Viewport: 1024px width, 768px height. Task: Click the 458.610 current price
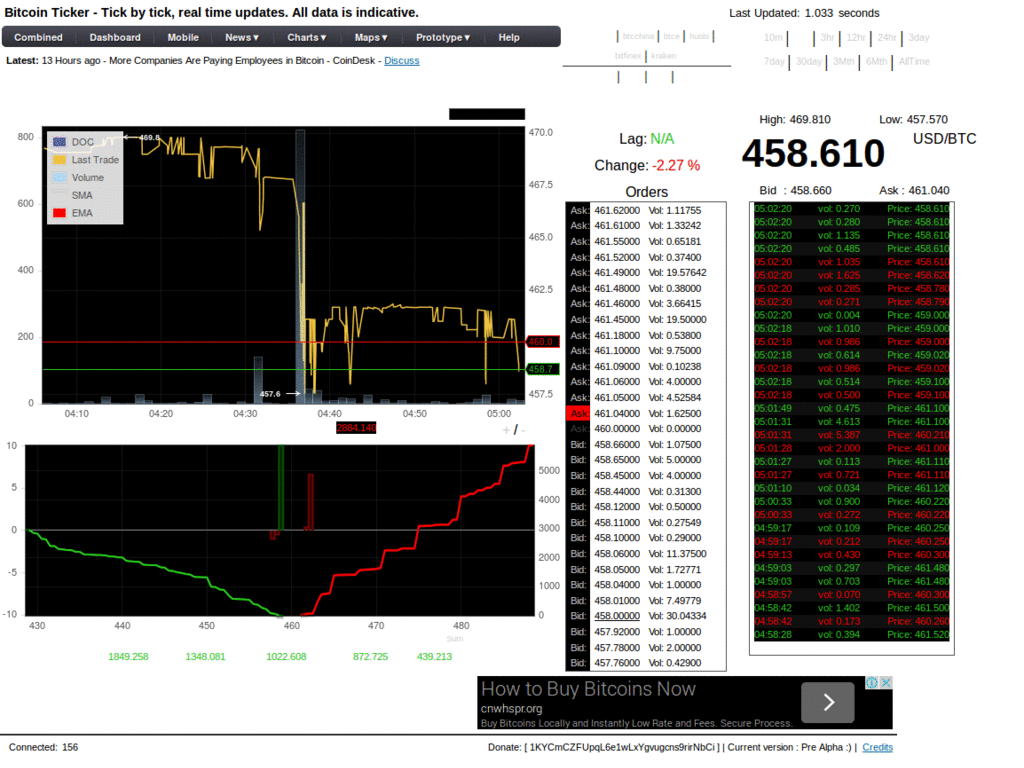813,153
